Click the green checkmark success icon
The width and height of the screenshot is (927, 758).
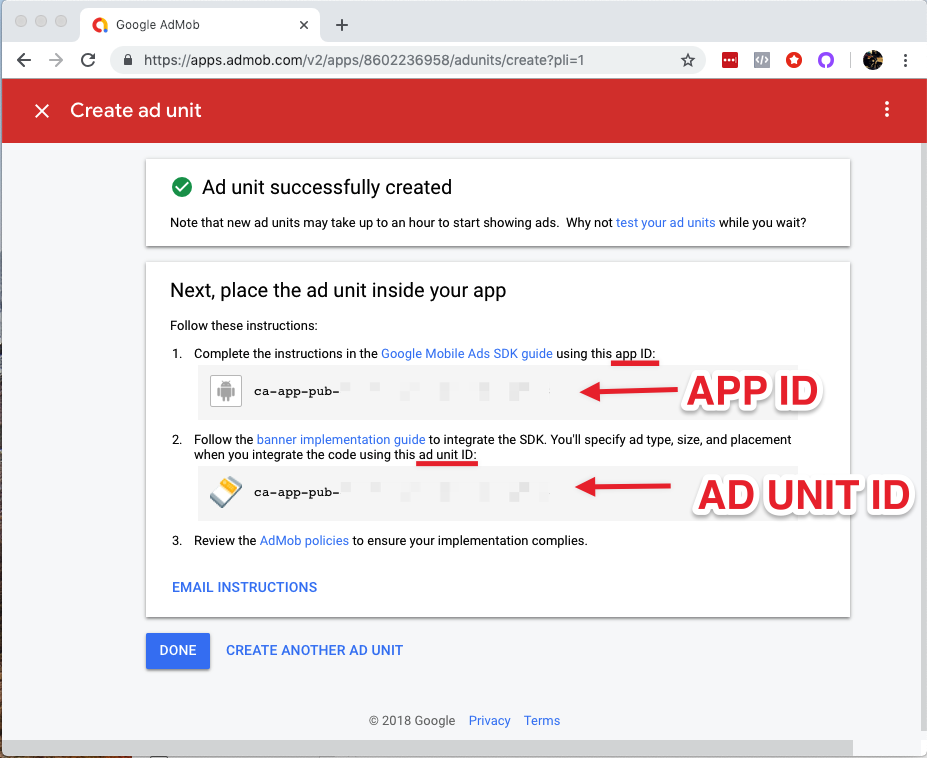(x=181, y=187)
